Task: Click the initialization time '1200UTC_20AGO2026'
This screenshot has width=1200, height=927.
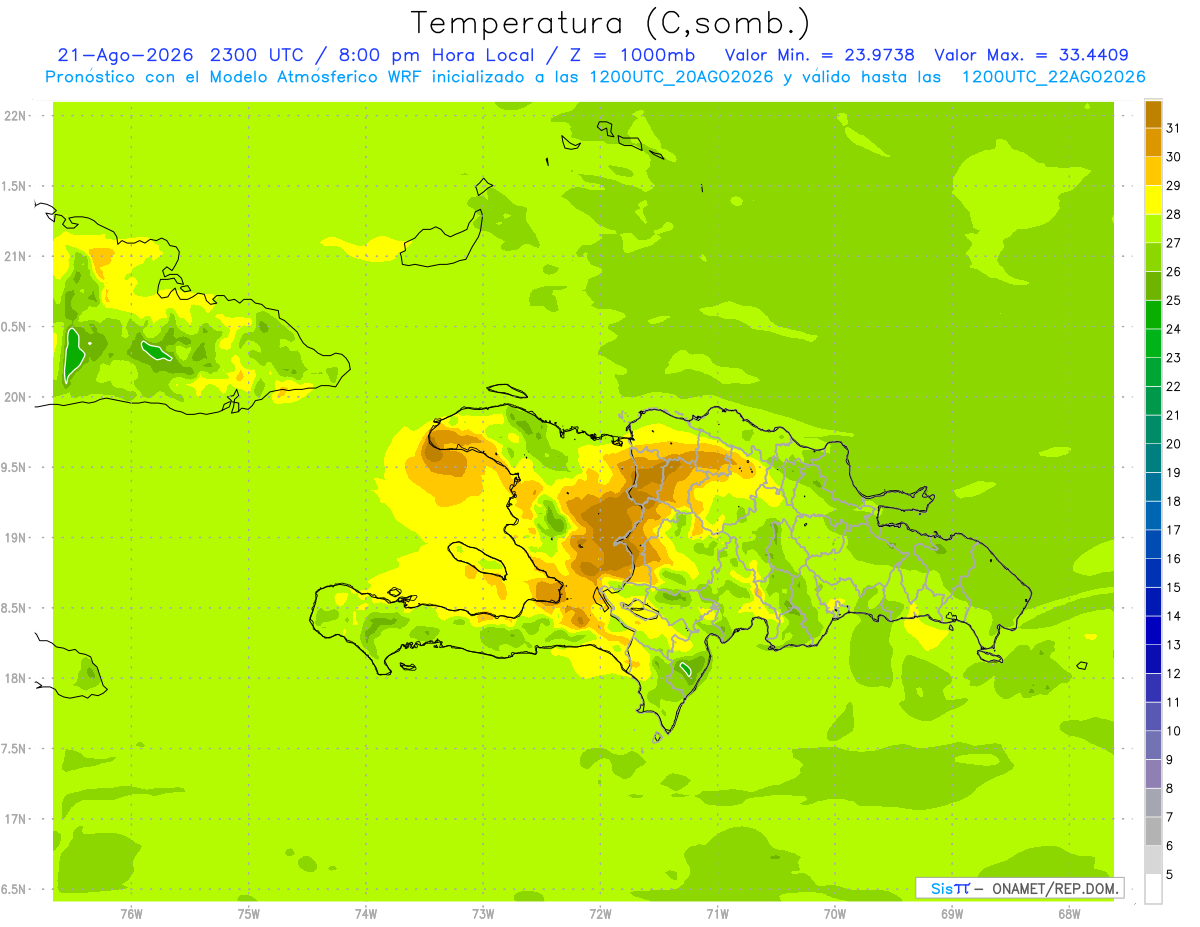Action: (x=674, y=77)
